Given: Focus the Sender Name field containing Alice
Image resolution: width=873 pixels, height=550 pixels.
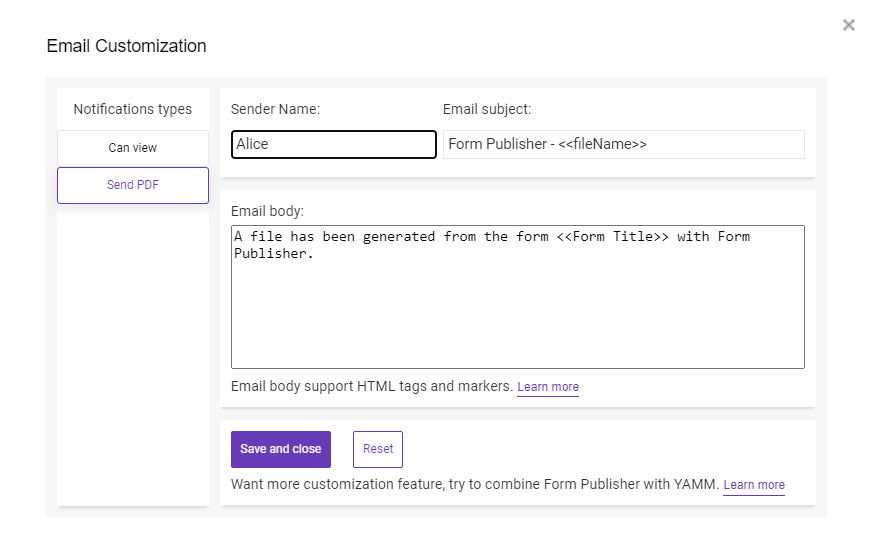Looking at the screenshot, I should (333, 144).
